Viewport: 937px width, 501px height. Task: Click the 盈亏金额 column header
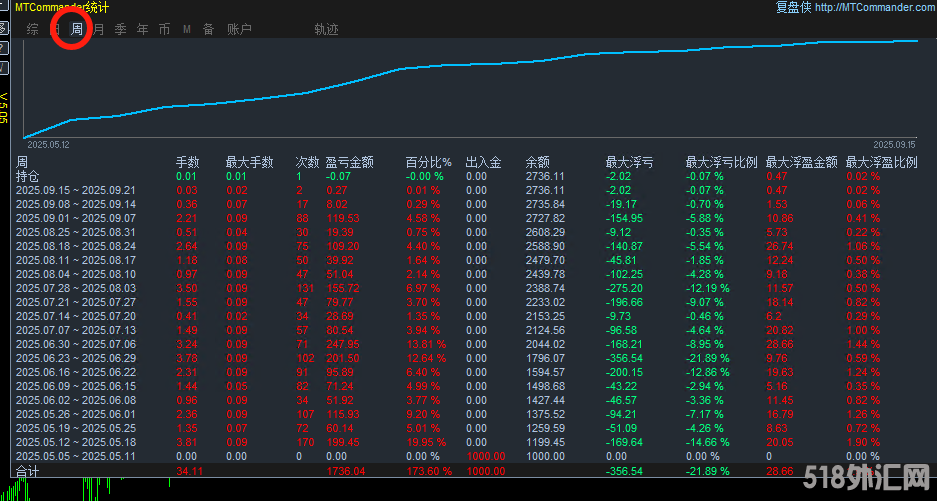click(349, 162)
